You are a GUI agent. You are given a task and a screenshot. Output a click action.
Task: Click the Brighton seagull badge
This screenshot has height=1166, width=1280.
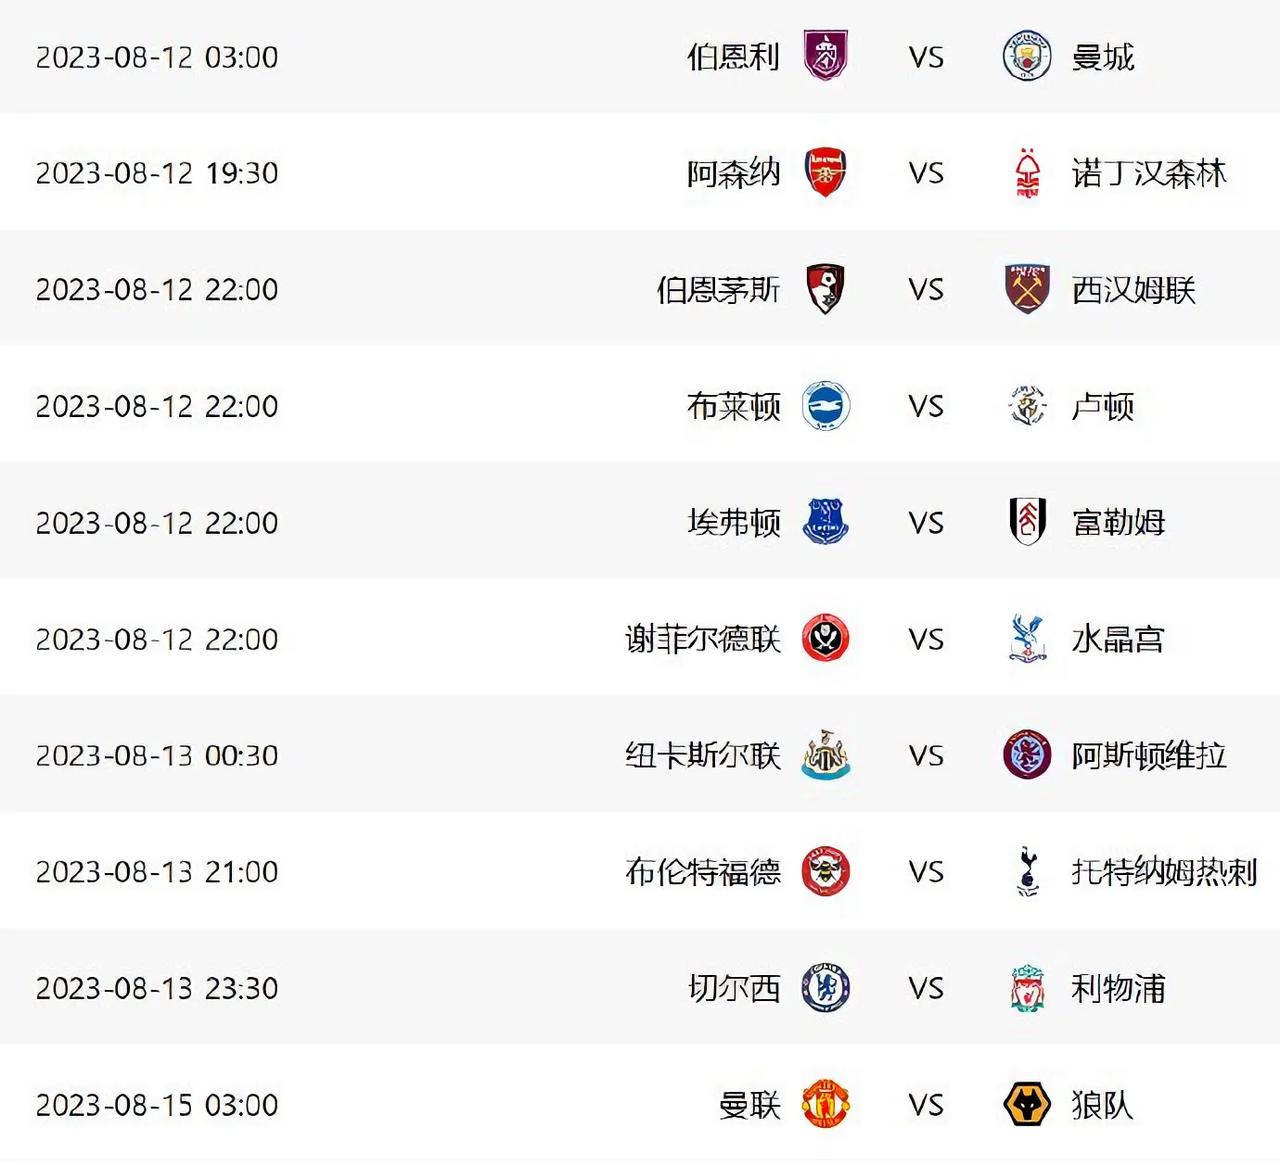(826, 406)
